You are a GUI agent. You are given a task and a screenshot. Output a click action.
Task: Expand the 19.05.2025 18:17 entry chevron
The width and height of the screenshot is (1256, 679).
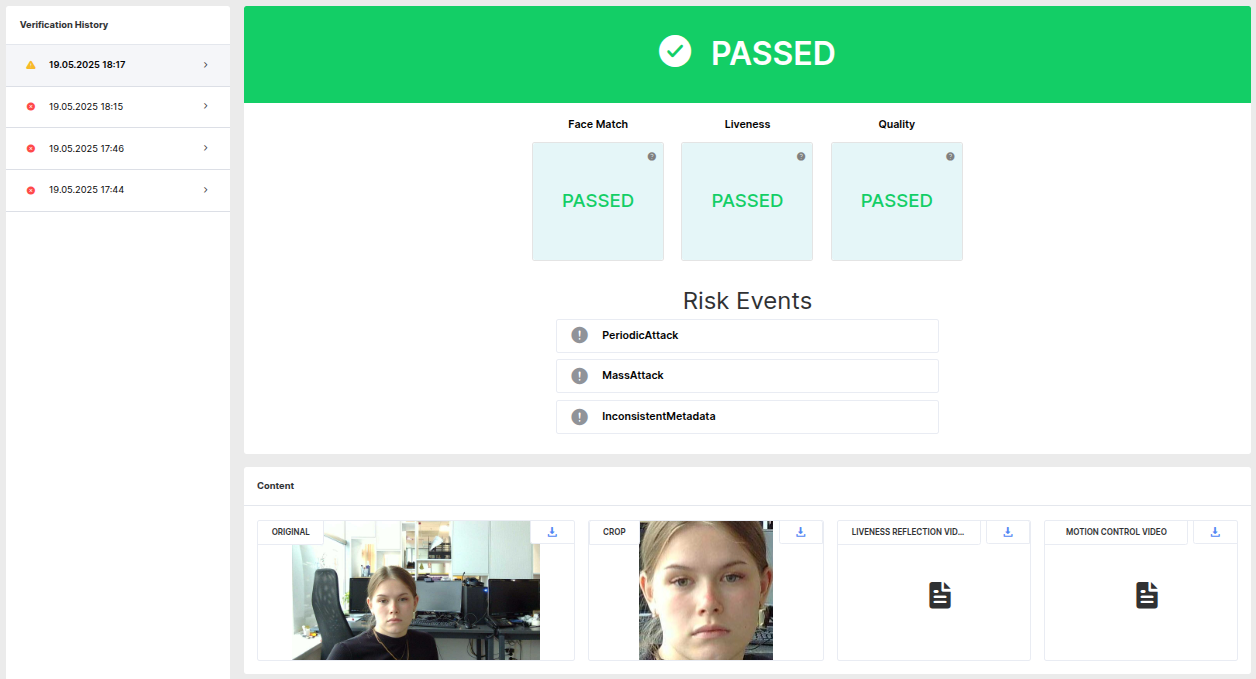(205, 65)
